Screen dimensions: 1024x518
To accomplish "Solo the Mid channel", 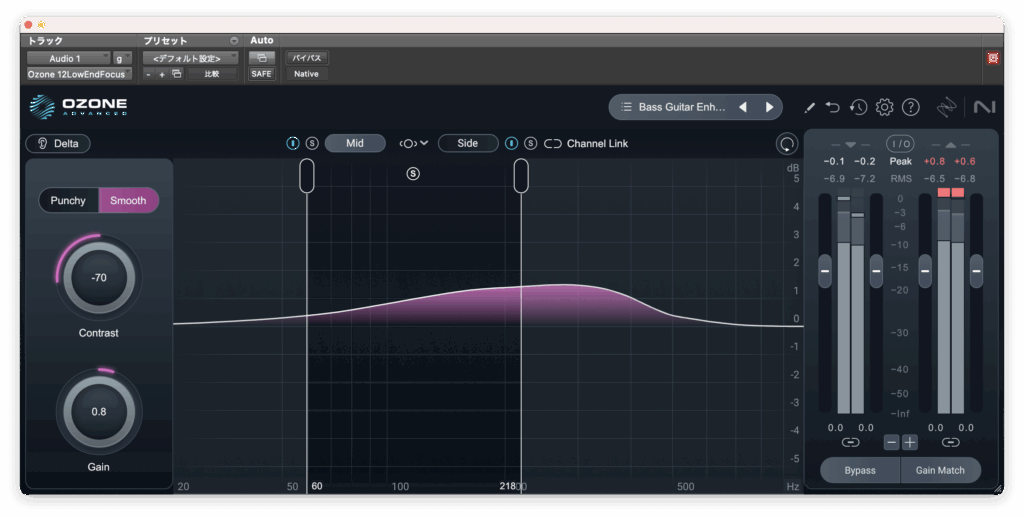I will pyautogui.click(x=311, y=143).
